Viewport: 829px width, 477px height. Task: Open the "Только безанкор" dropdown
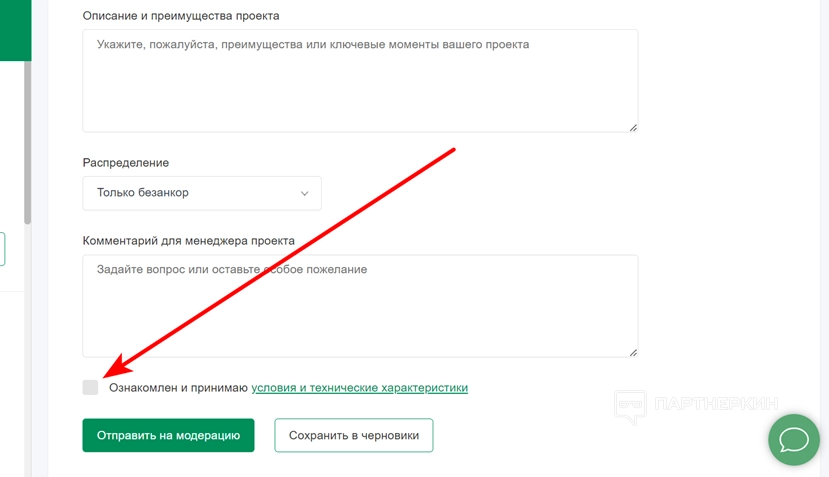tap(202, 193)
